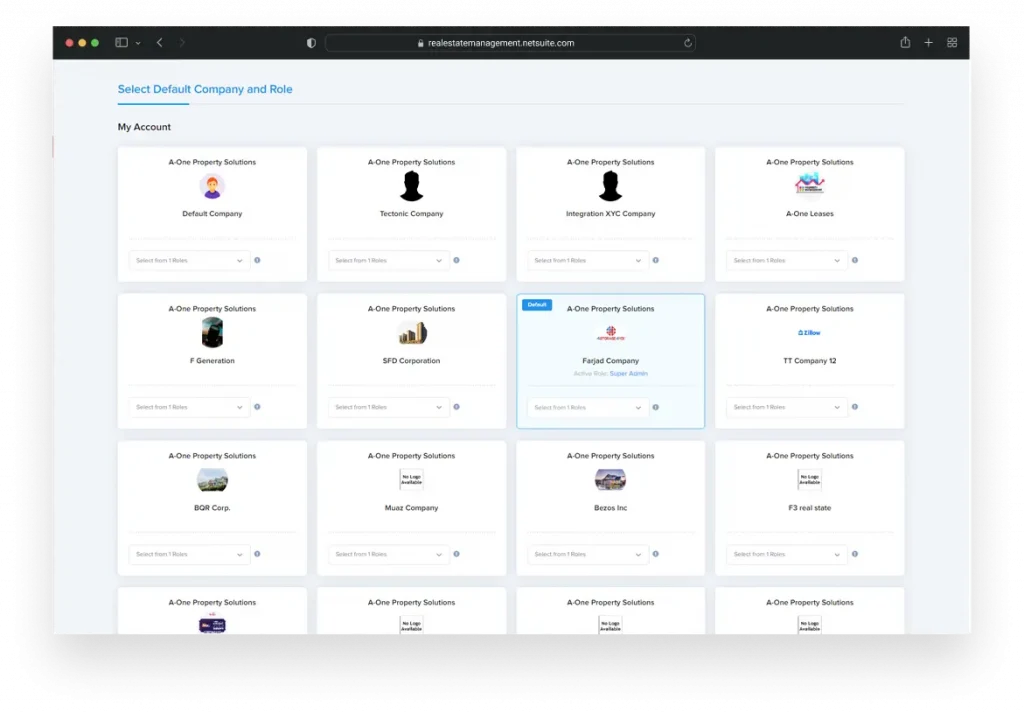Select the Select Default Company and Role tab

205,89
